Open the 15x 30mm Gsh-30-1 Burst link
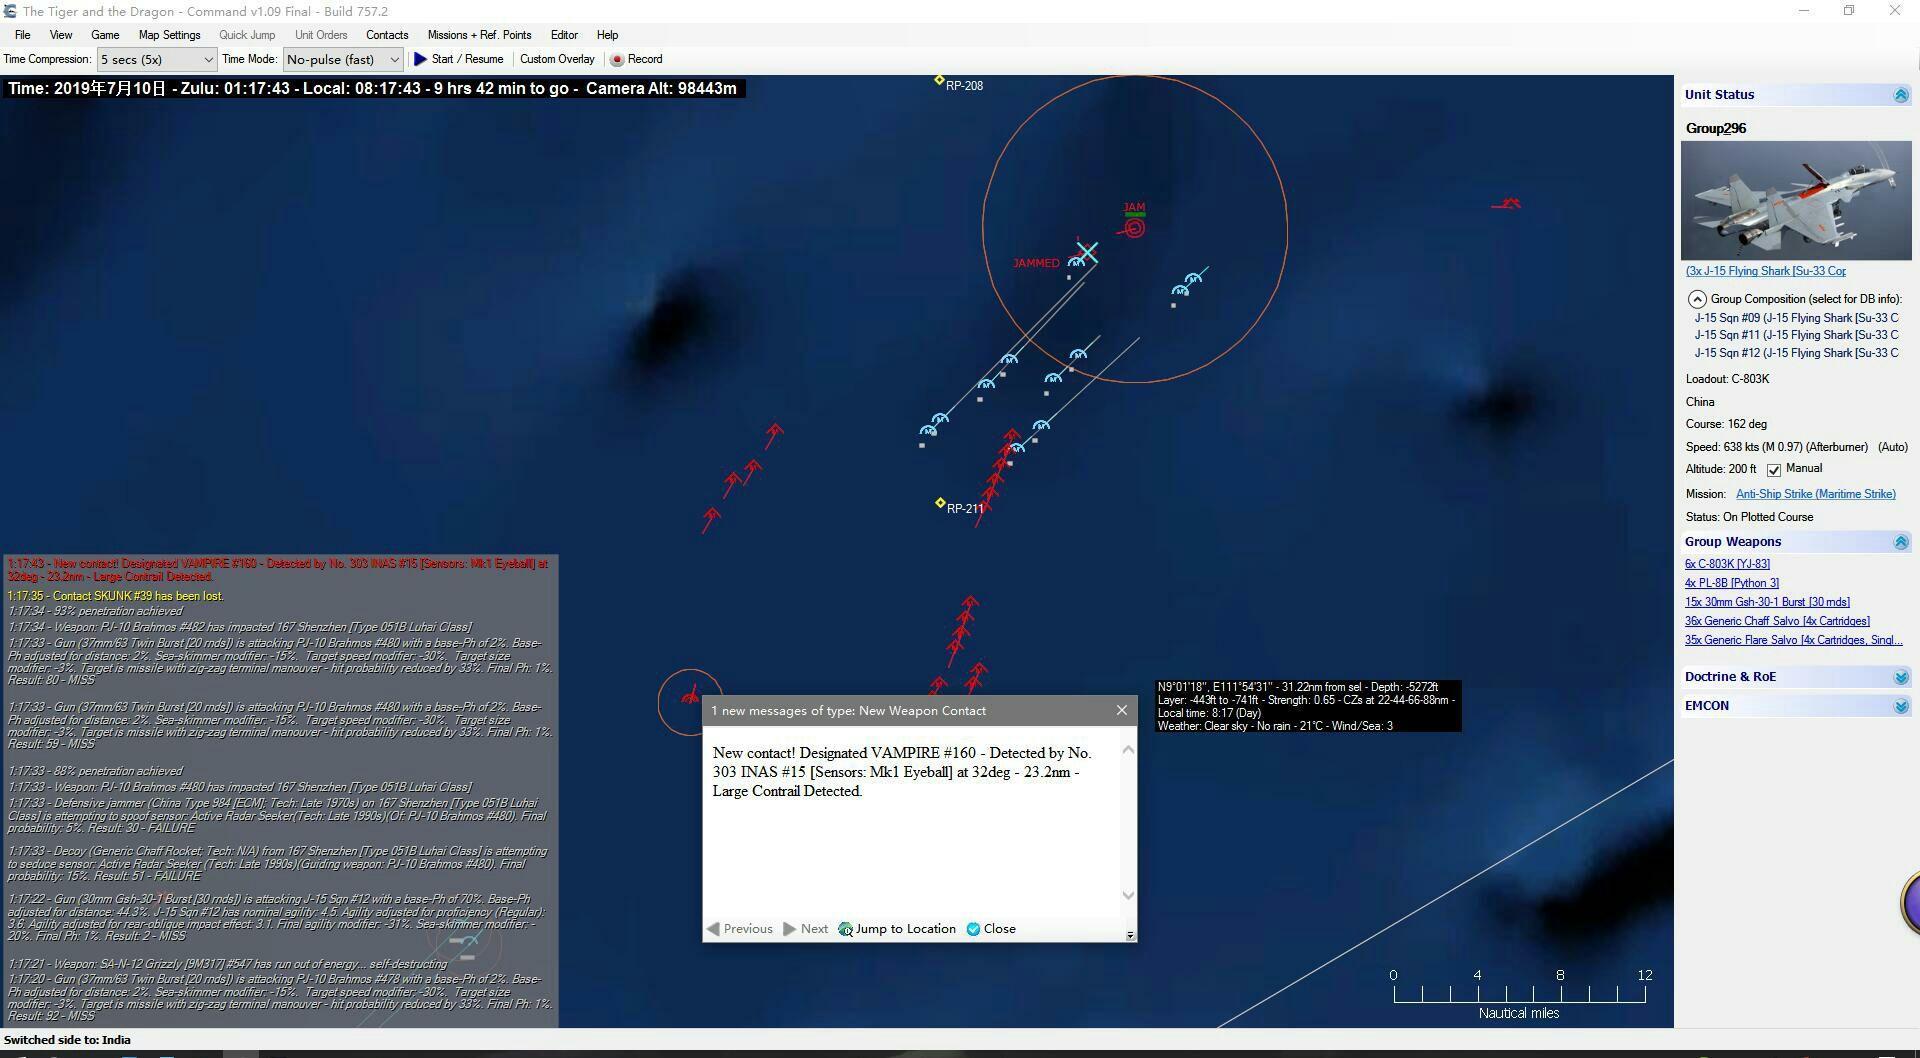Image resolution: width=1920 pixels, height=1058 pixels. pos(1767,602)
